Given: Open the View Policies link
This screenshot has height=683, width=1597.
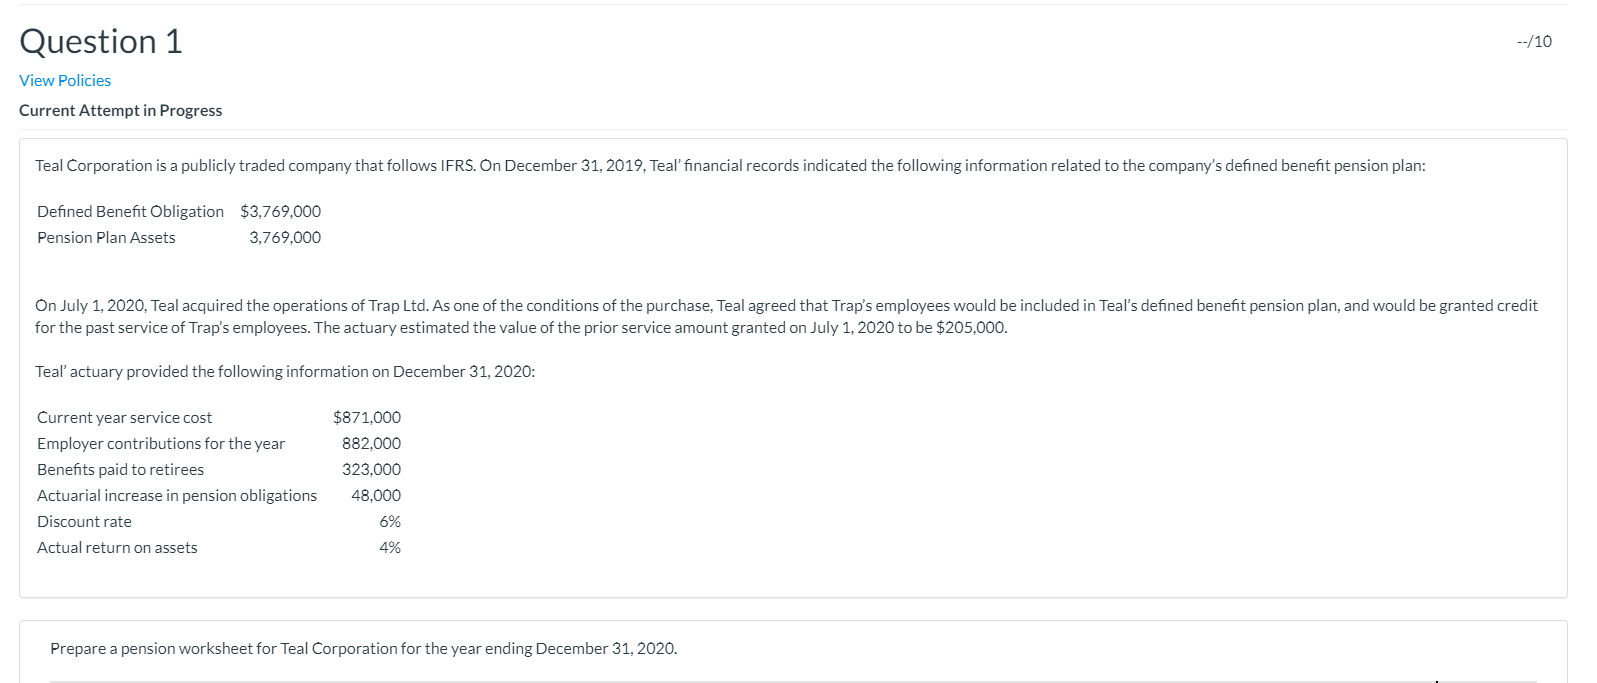Looking at the screenshot, I should (64, 80).
